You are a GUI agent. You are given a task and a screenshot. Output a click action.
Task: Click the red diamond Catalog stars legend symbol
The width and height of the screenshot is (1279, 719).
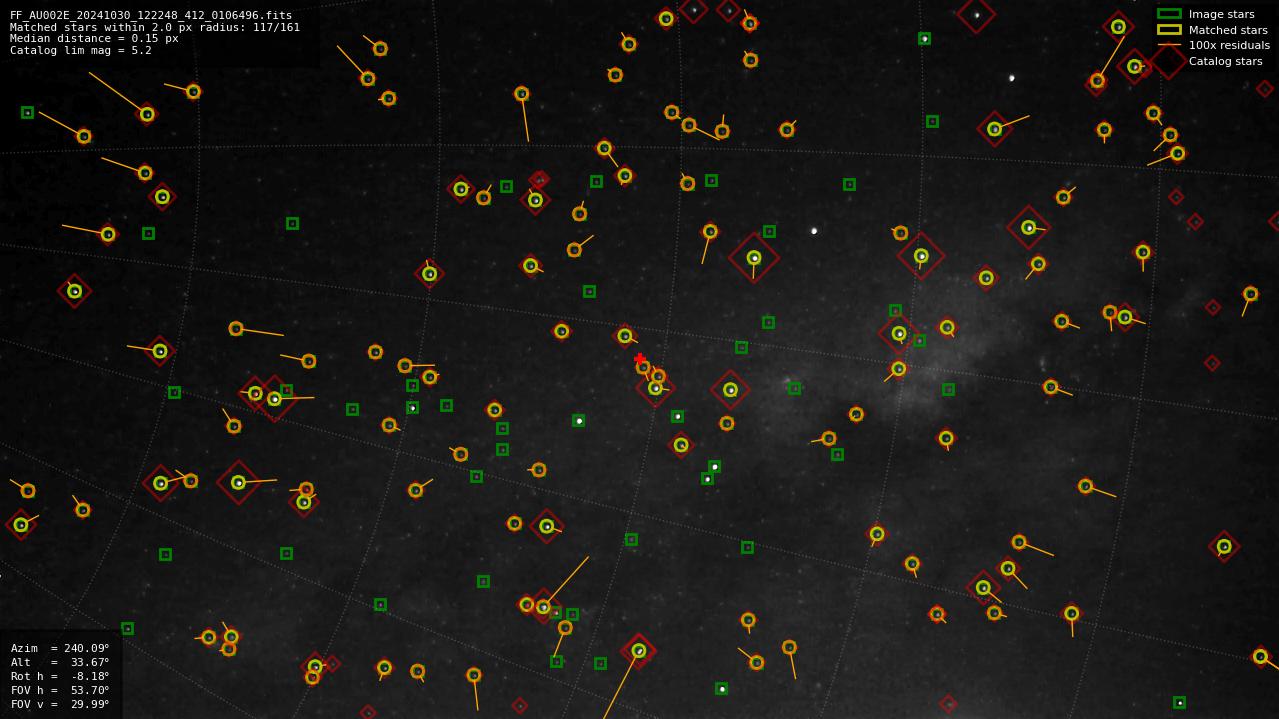[x=1167, y=61]
